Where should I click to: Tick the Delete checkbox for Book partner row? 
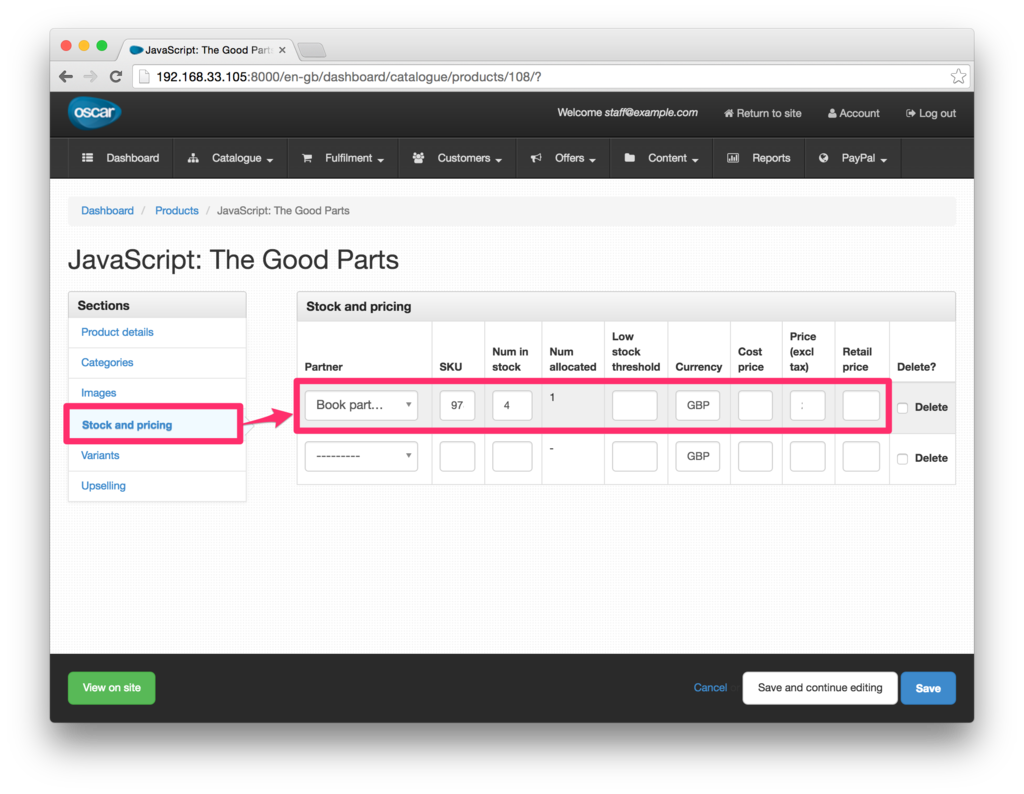click(903, 408)
